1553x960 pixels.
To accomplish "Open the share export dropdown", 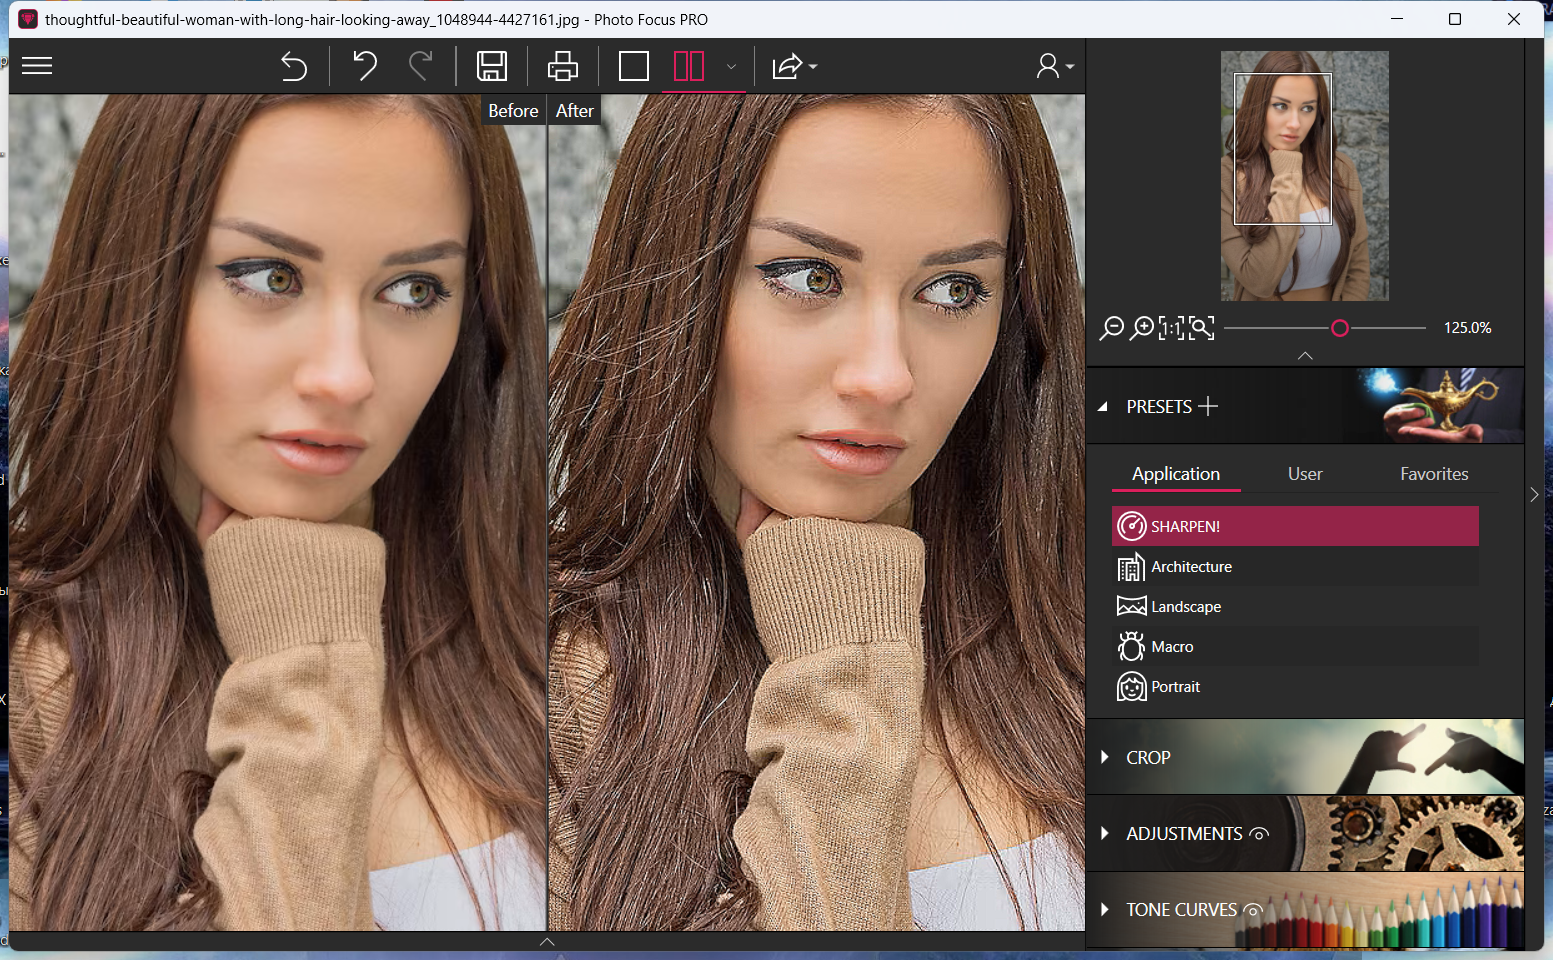I will pyautogui.click(x=794, y=66).
